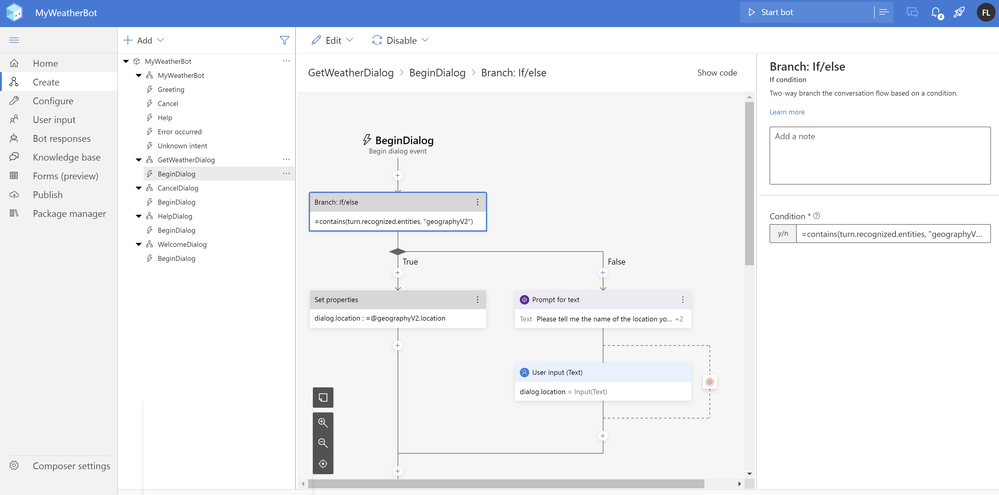The height and width of the screenshot is (495, 999).
Task: Open the Bot responses page
Action: (59, 138)
